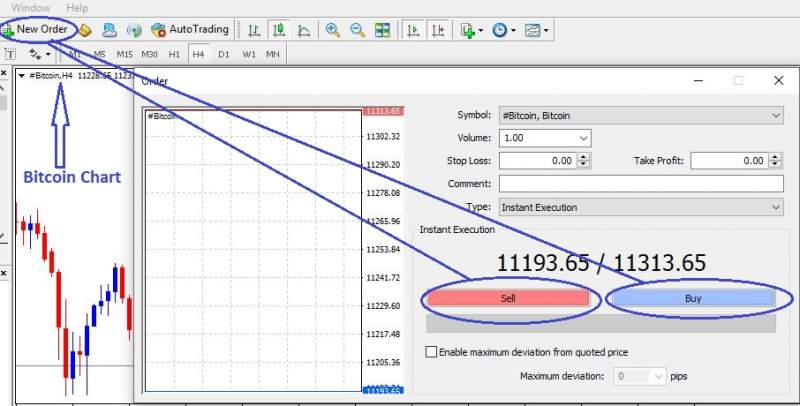Minimize the Order dialog window
Image resolution: width=800 pixels, height=406 pixels.
tap(698, 81)
